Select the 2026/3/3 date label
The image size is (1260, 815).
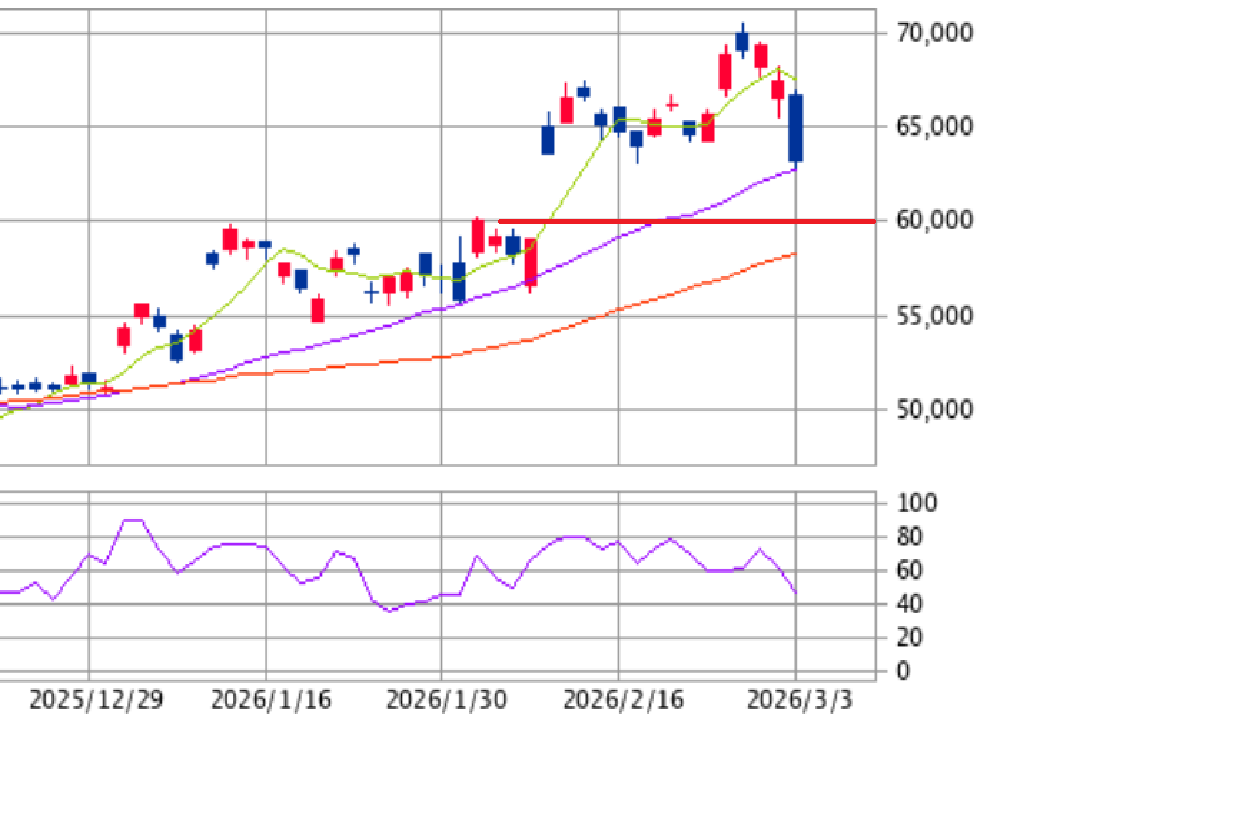coord(800,700)
